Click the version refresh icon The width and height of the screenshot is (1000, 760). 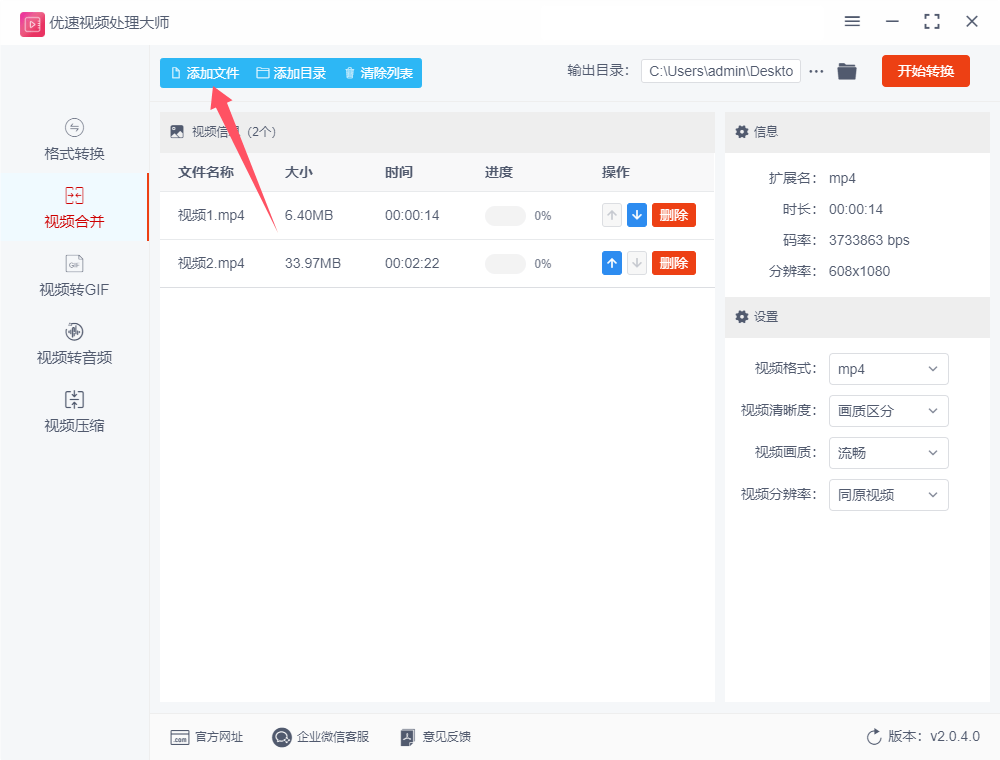874,737
